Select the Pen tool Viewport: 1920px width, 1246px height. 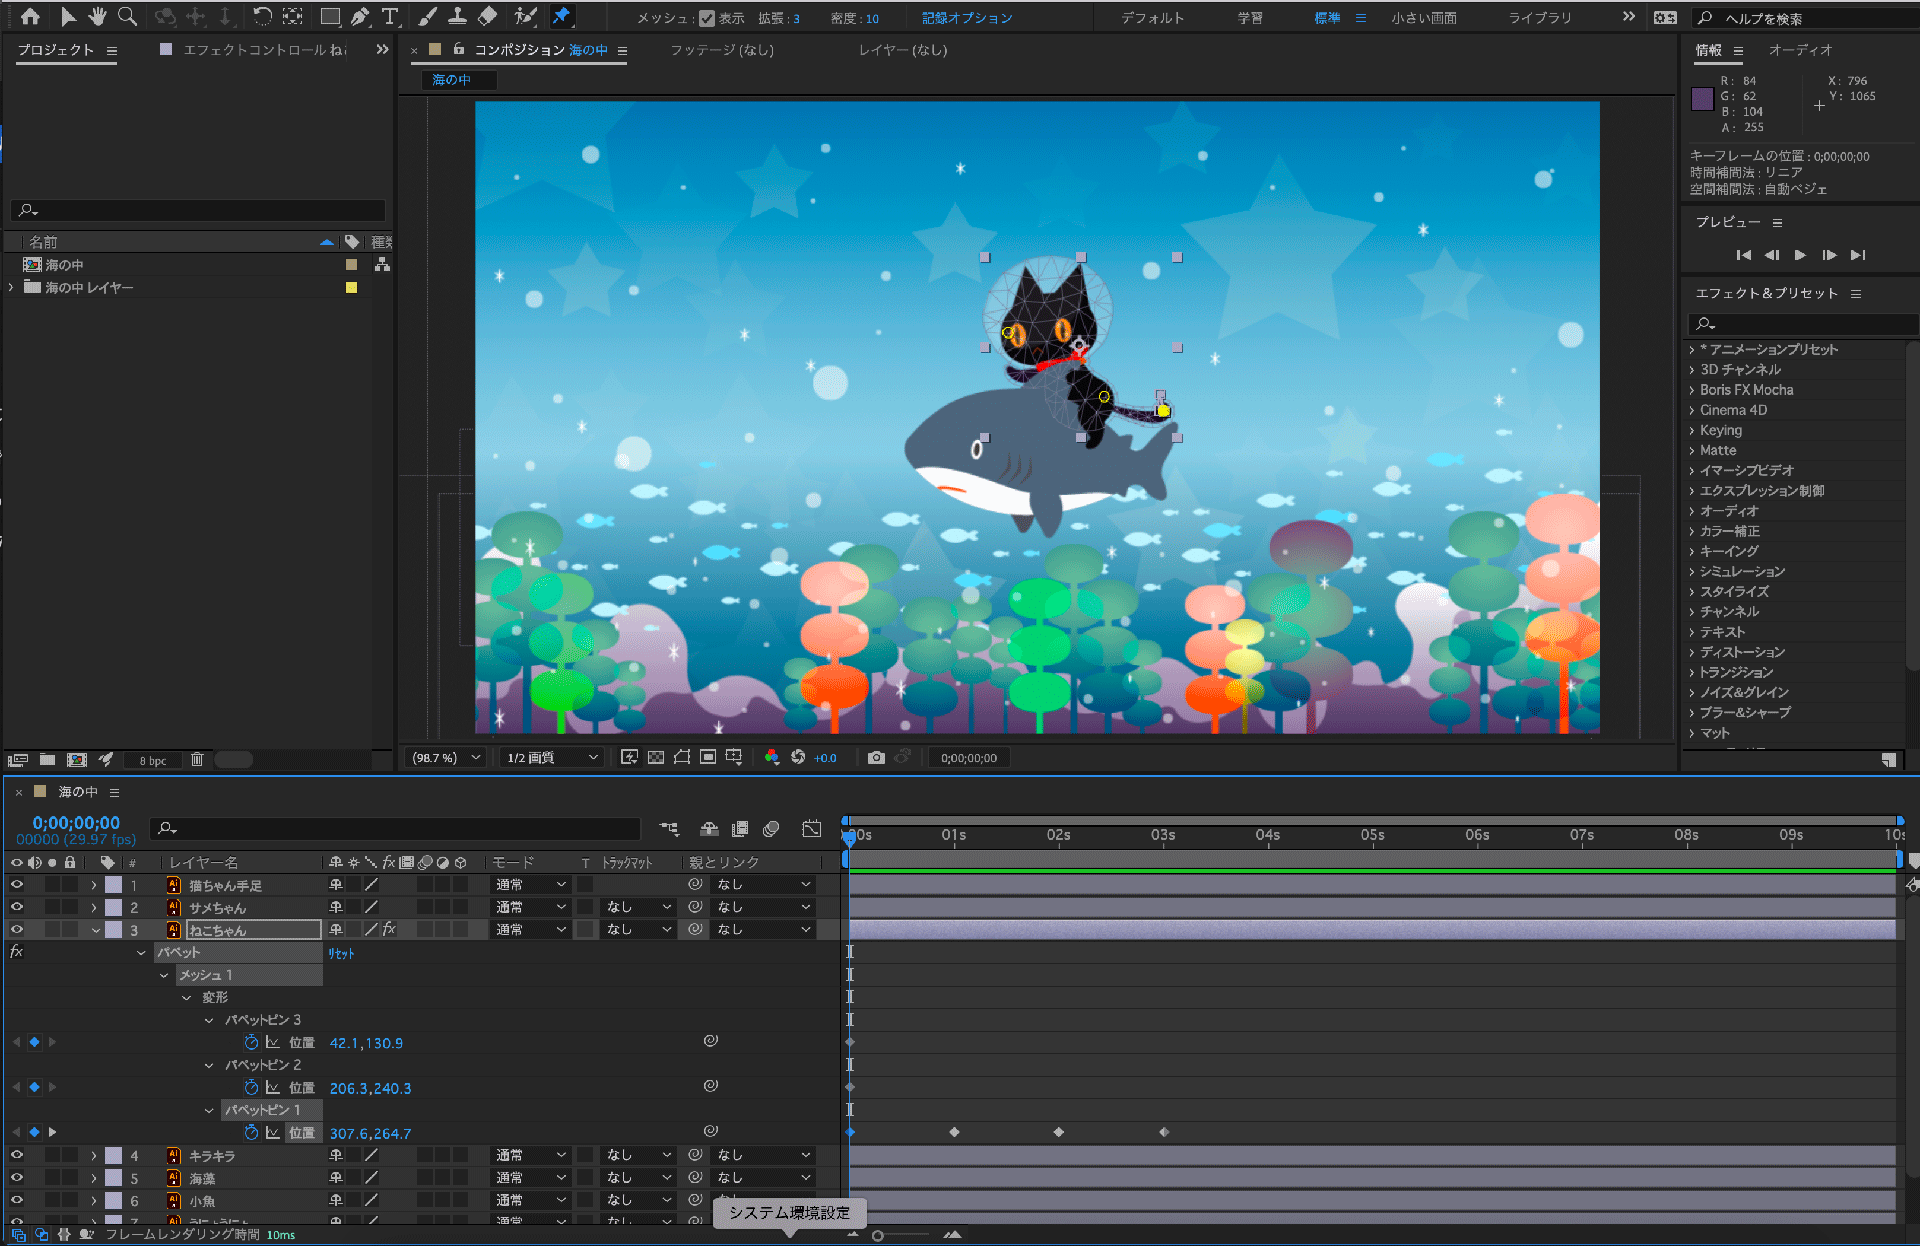tap(360, 17)
